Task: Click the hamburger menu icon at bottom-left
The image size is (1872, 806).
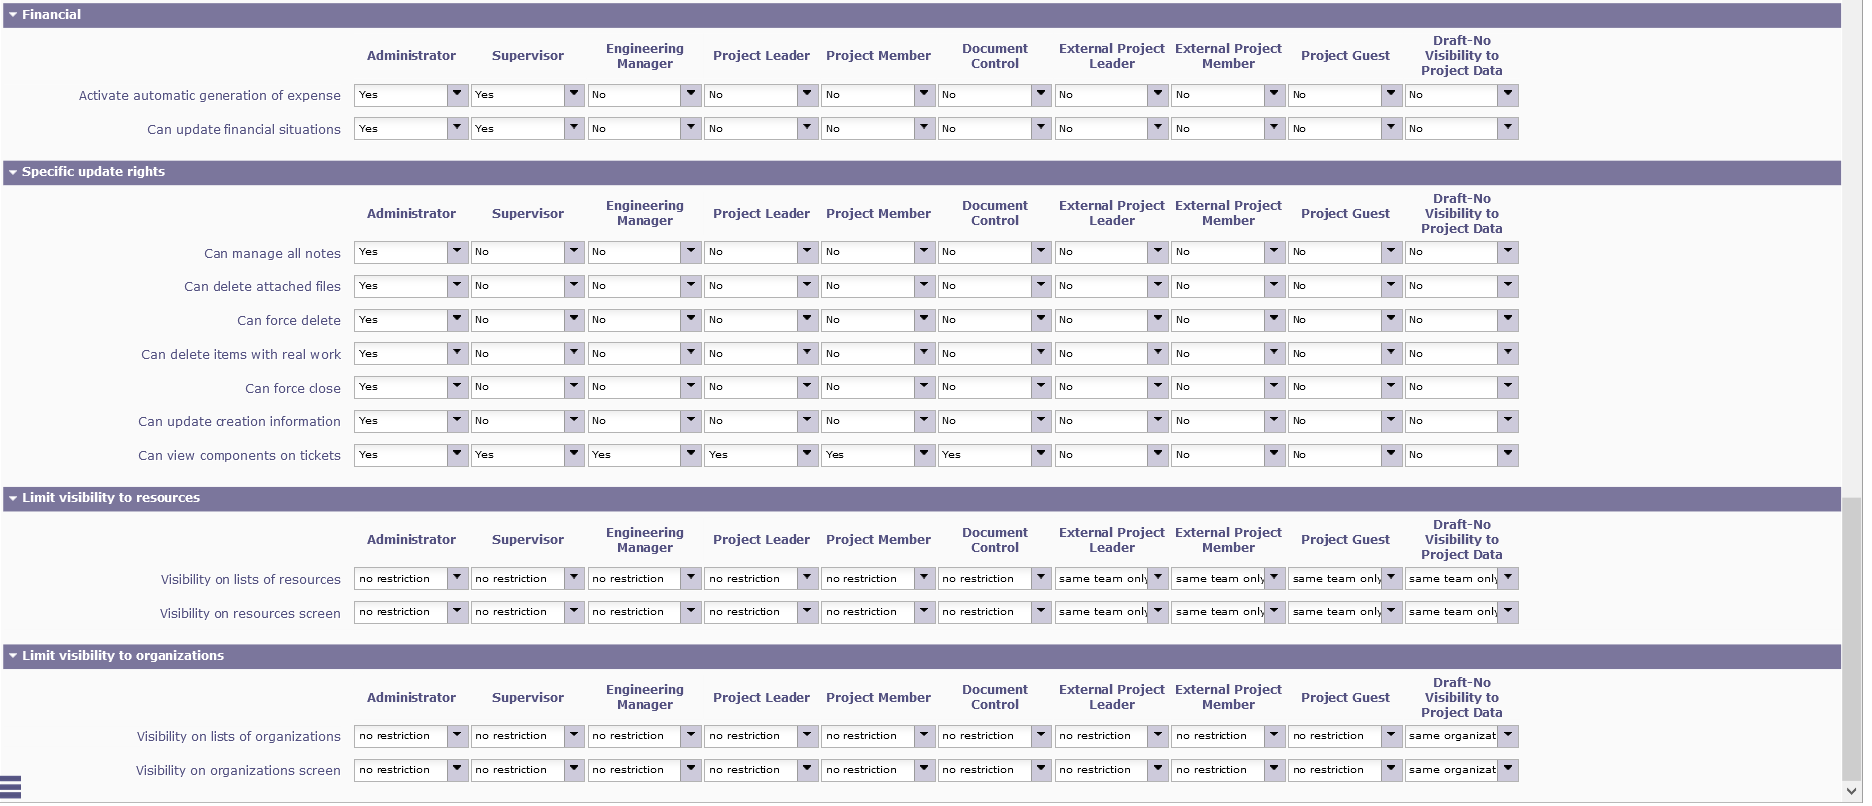Action: pos(11,788)
